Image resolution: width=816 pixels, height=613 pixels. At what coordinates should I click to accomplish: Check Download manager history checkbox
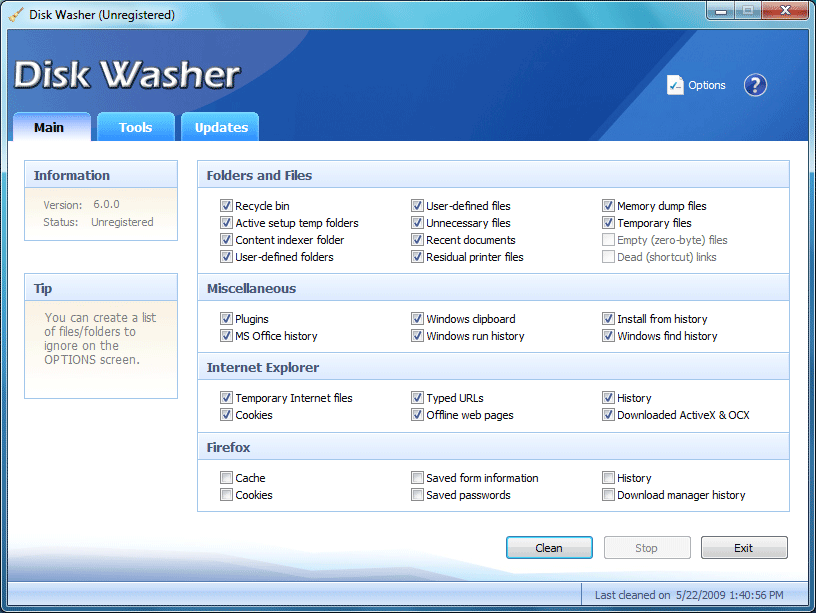click(608, 495)
